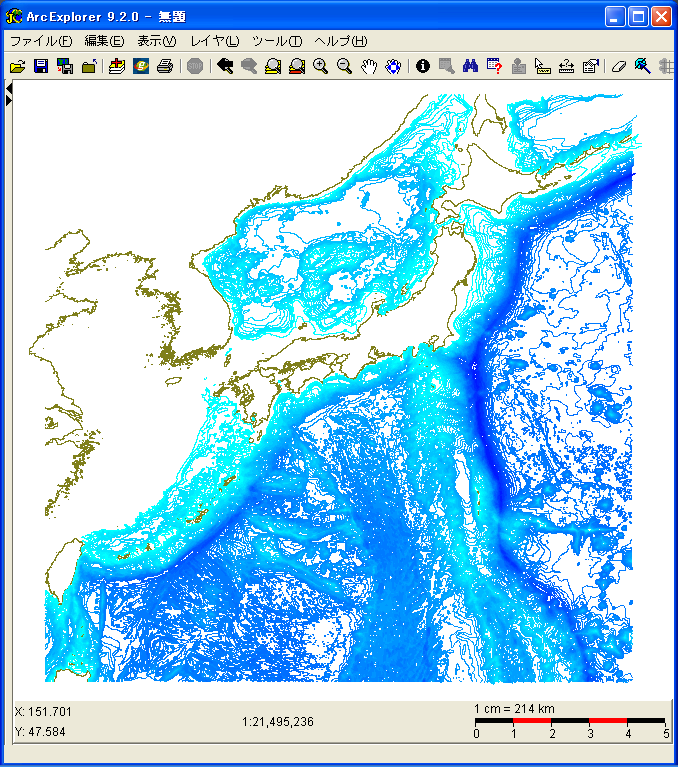Viewport: 678px width, 767px height.
Task: Open the レイヤ(L) menu
Action: 215,41
